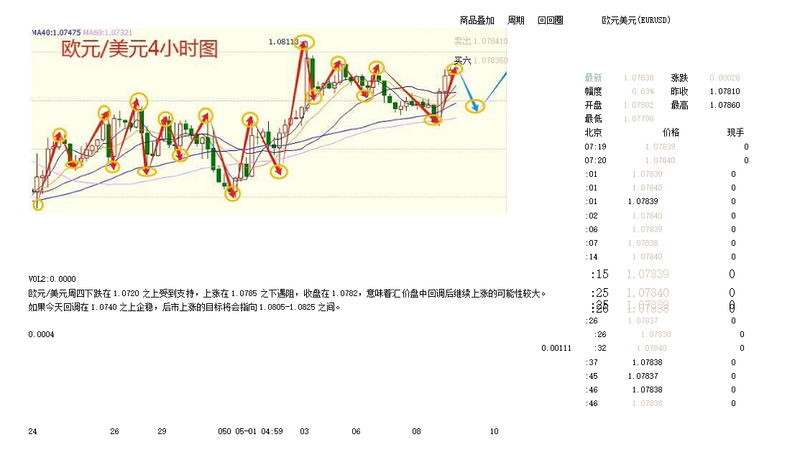This screenshot has height=470, width=800.
Task: Select the :07 tick row
Action: [660, 243]
